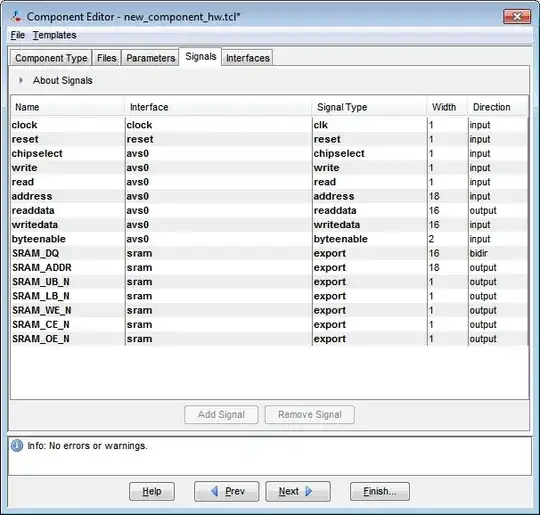540x515 pixels.
Task: Expand the About Signals disclosure triangle
Action: click(x=21, y=80)
